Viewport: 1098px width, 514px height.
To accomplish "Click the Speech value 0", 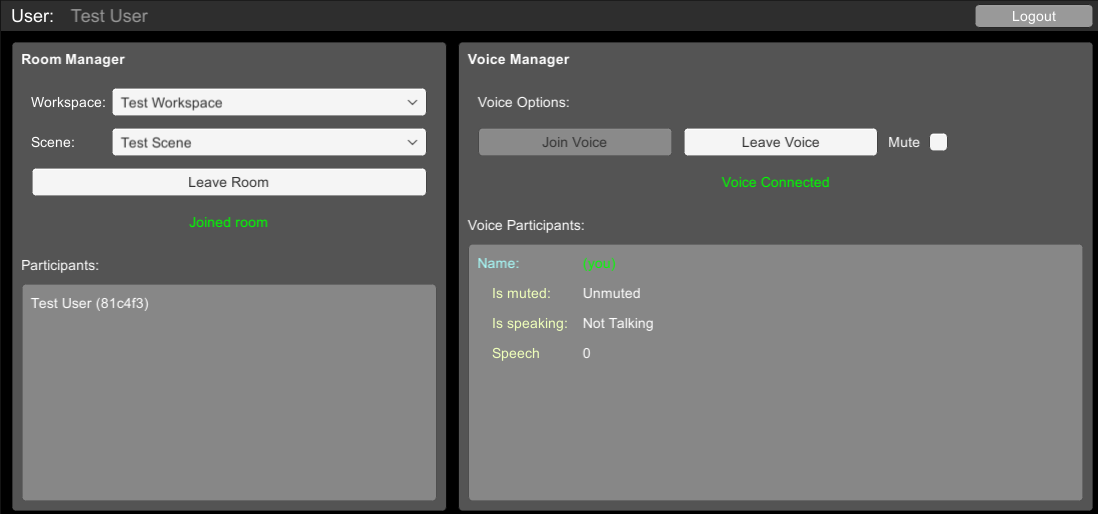I will [587, 353].
